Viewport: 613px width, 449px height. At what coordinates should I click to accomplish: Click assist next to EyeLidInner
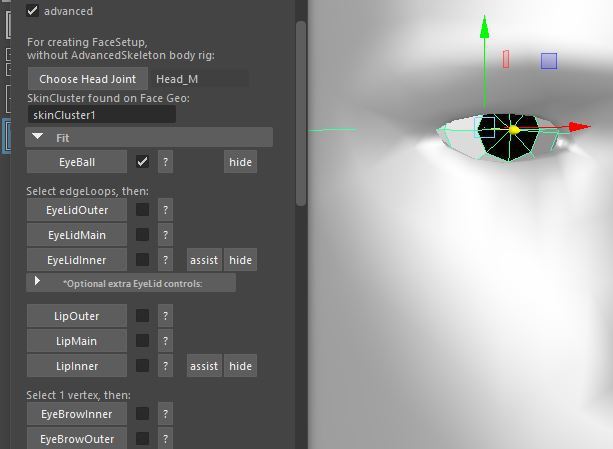click(x=204, y=260)
